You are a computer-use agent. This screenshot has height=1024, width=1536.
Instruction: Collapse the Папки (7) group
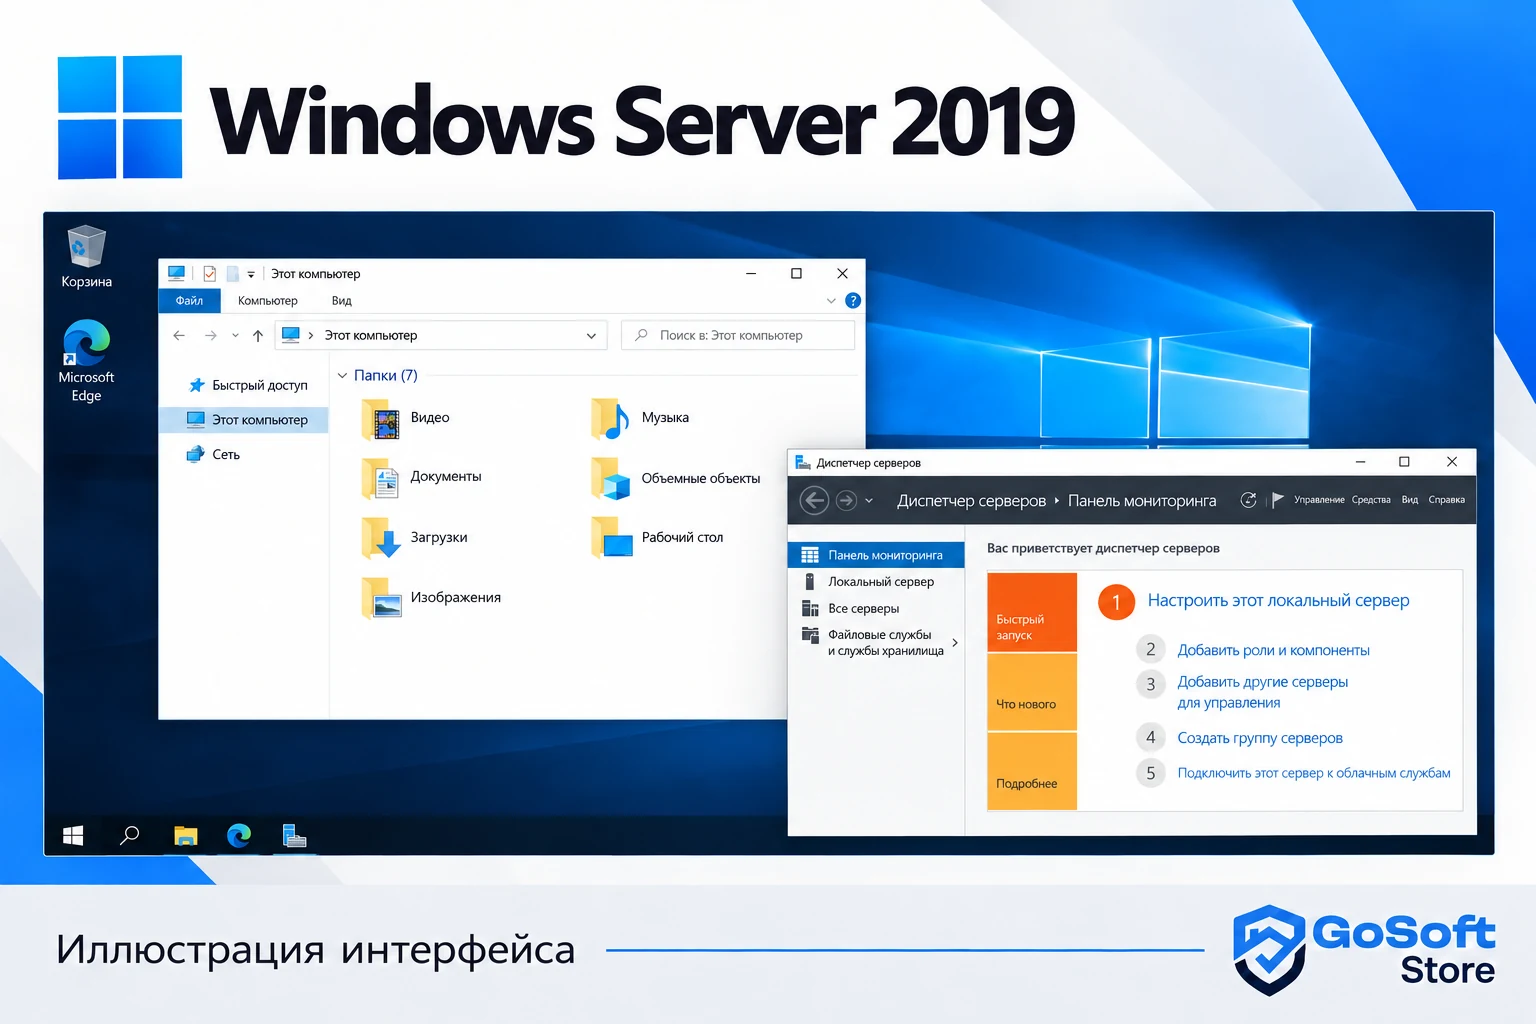(x=342, y=376)
